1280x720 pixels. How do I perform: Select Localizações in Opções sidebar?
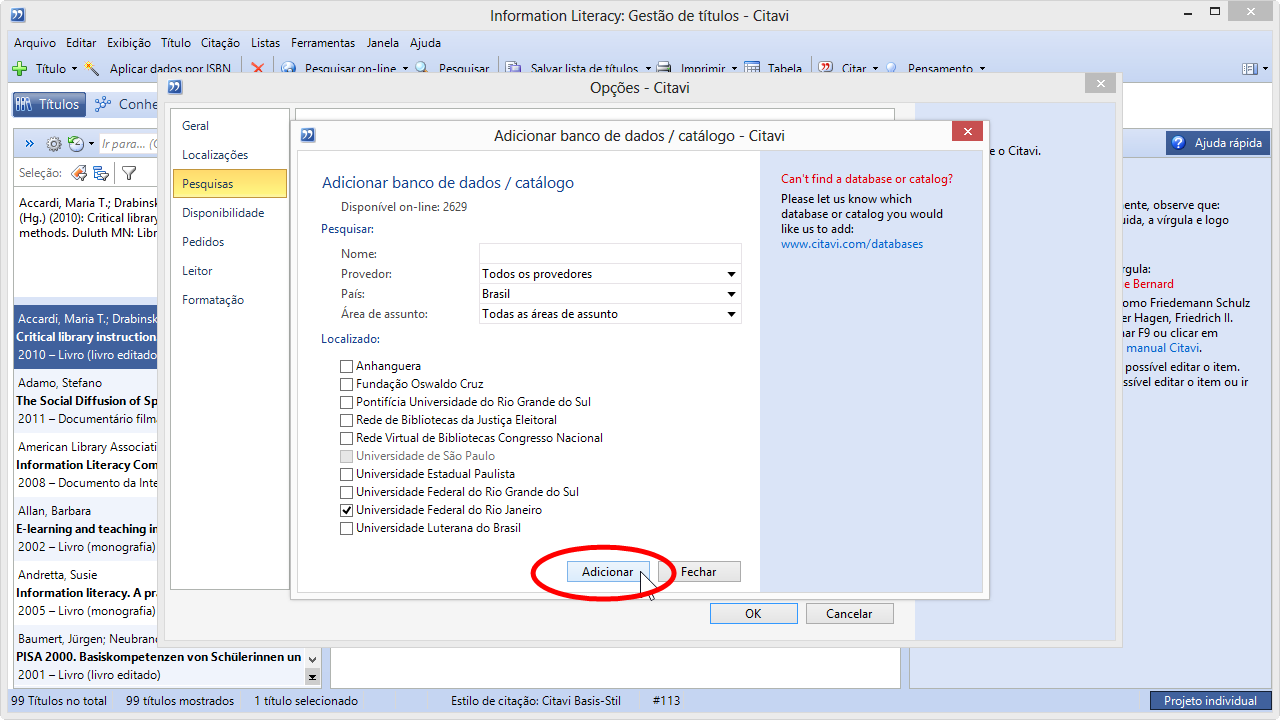[x=230, y=155]
